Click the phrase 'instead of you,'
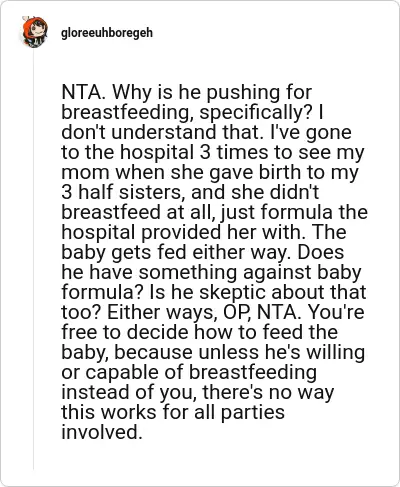The width and height of the screenshot is (400, 487). 129,393
